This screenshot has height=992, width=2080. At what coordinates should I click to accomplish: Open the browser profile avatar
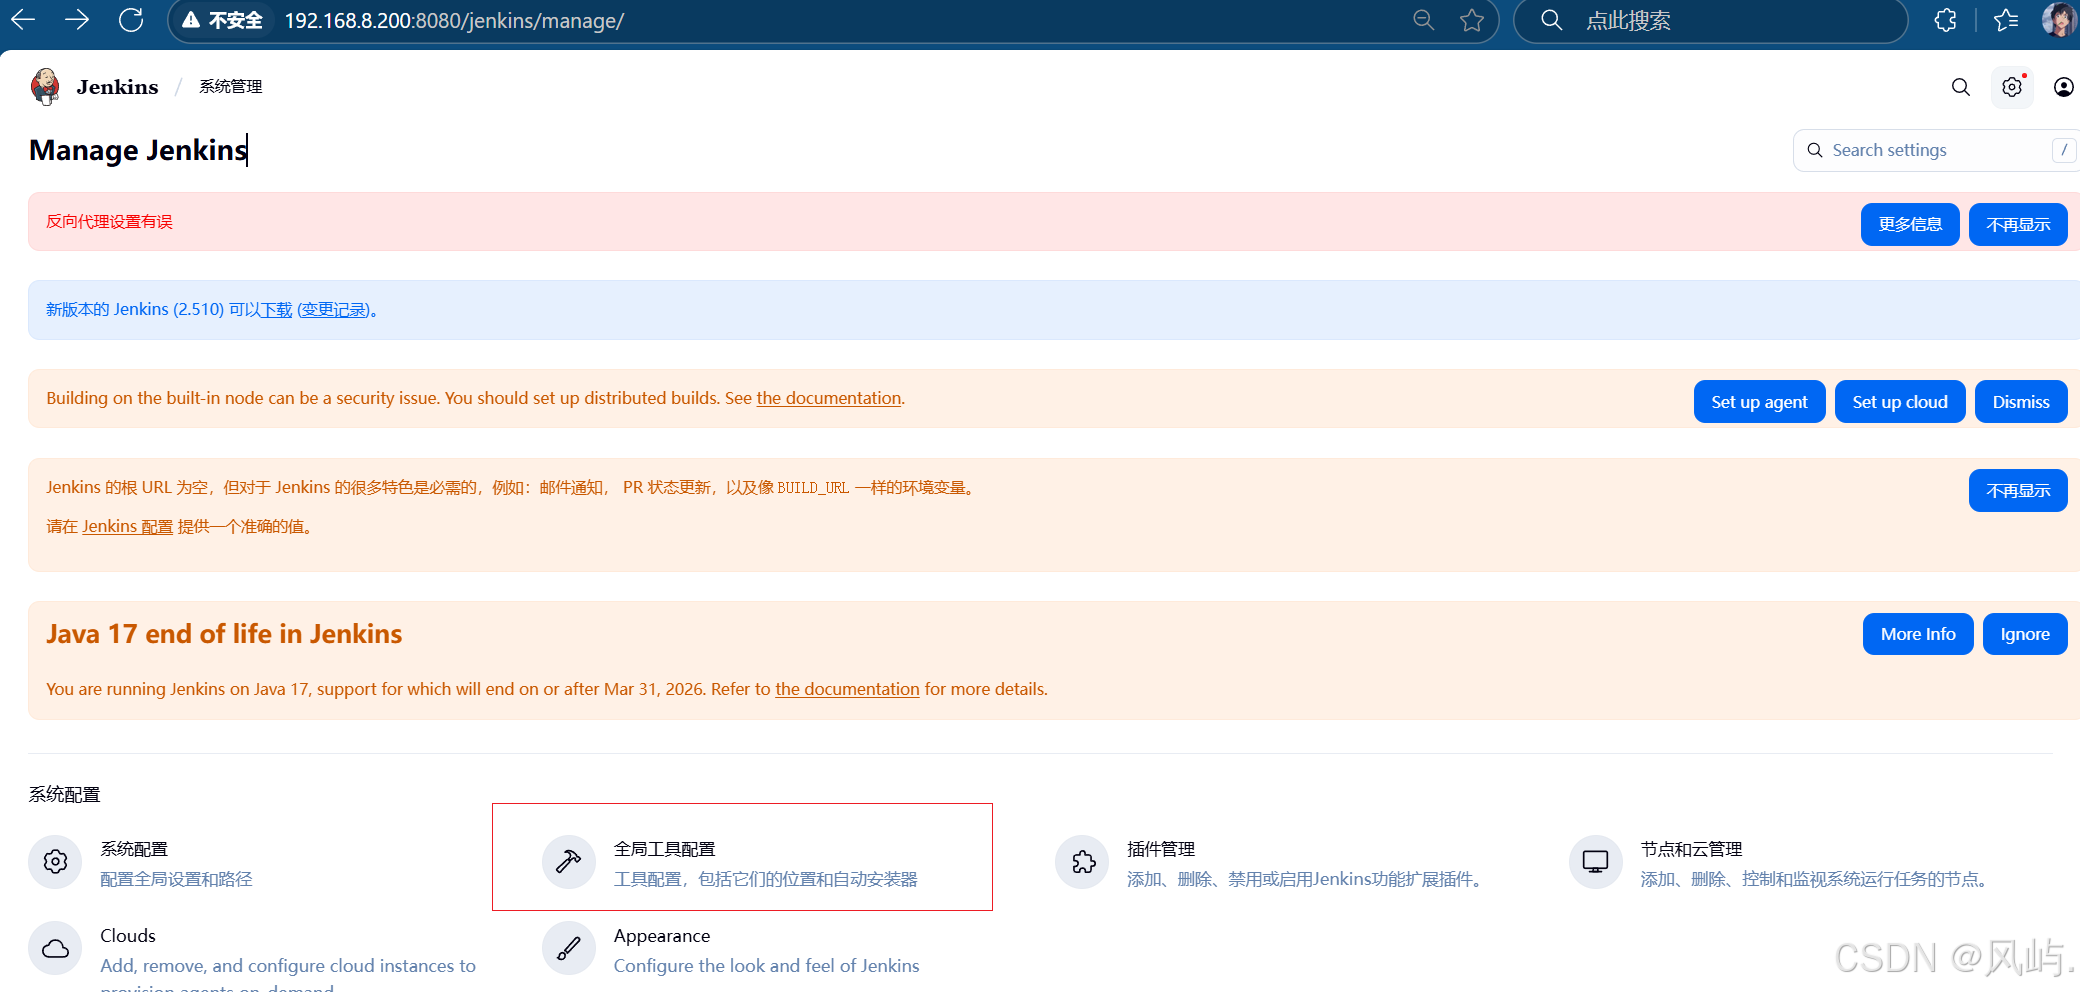tap(2059, 20)
